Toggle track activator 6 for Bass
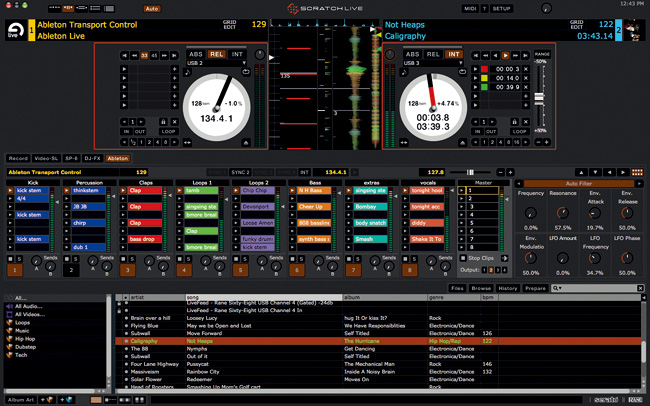The width and height of the screenshot is (650, 406). click(x=296, y=270)
